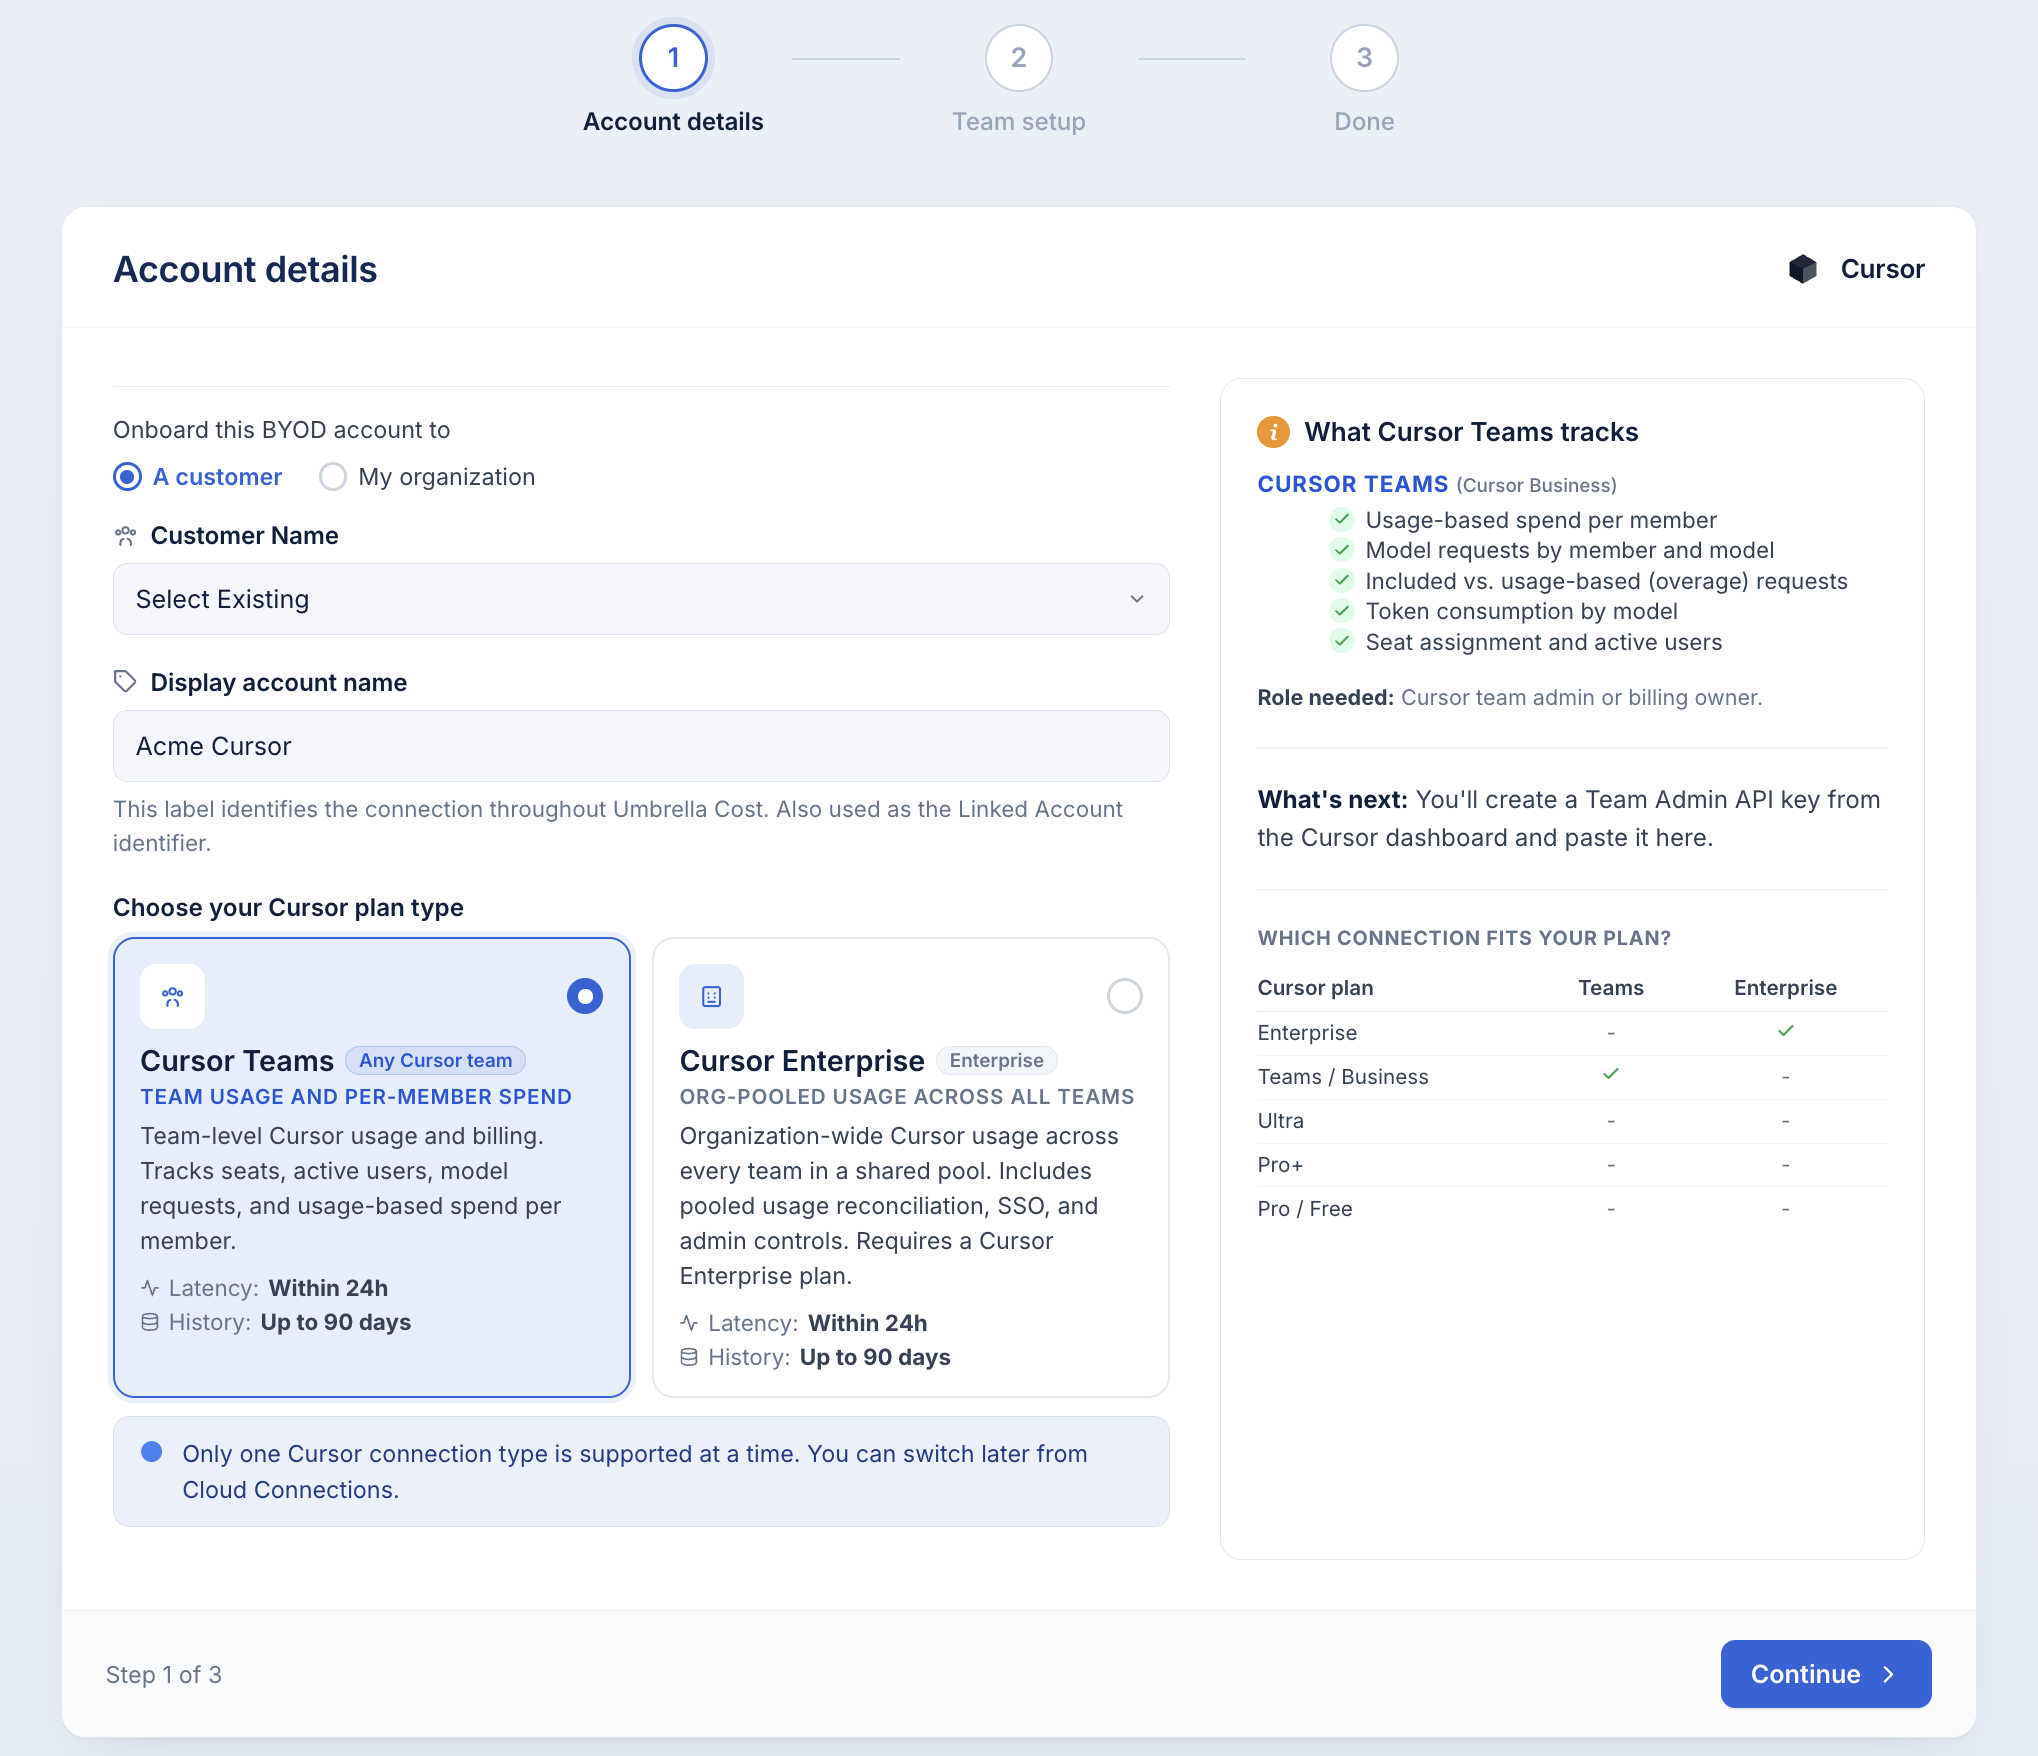Click the Enterprise column header
The width and height of the screenshot is (2038, 1756).
point(1786,987)
